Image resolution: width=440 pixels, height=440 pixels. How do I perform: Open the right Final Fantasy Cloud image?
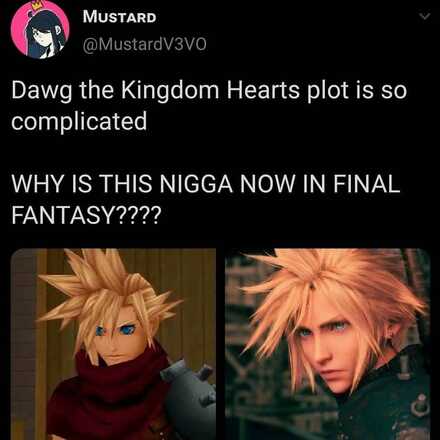pyautogui.click(x=328, y=344)
